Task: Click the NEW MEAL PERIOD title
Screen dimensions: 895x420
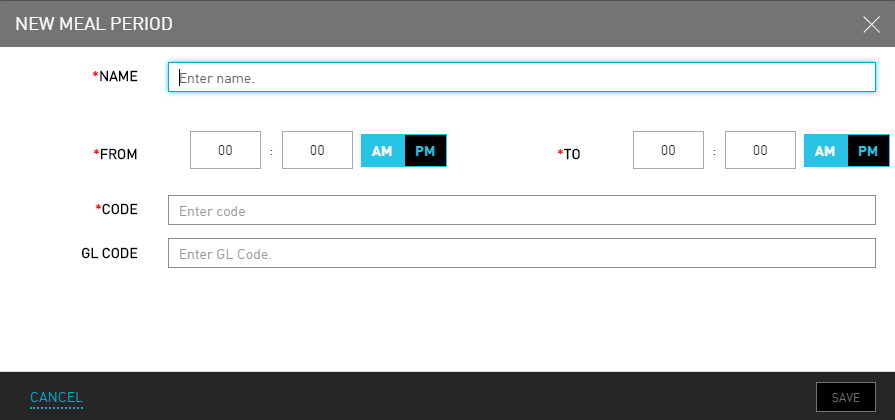Action: (94, 24)
